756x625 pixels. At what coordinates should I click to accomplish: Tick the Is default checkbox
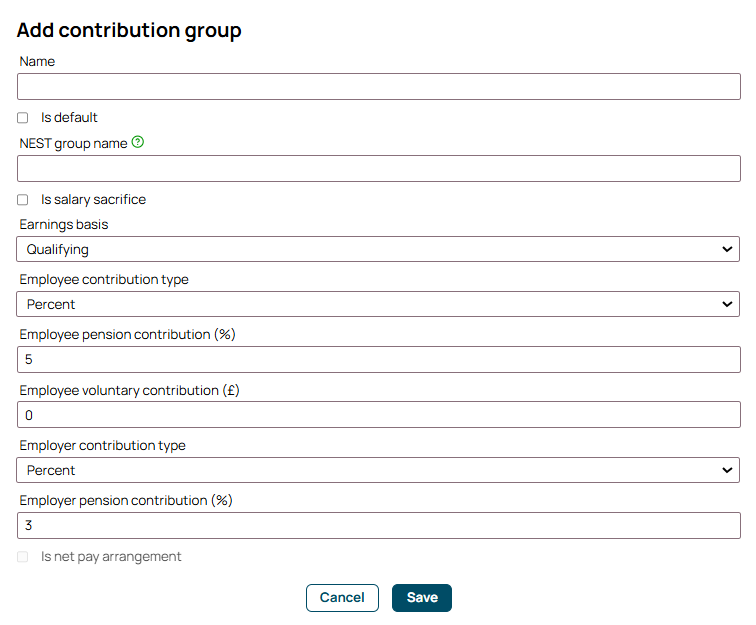(x=23, y=118)
